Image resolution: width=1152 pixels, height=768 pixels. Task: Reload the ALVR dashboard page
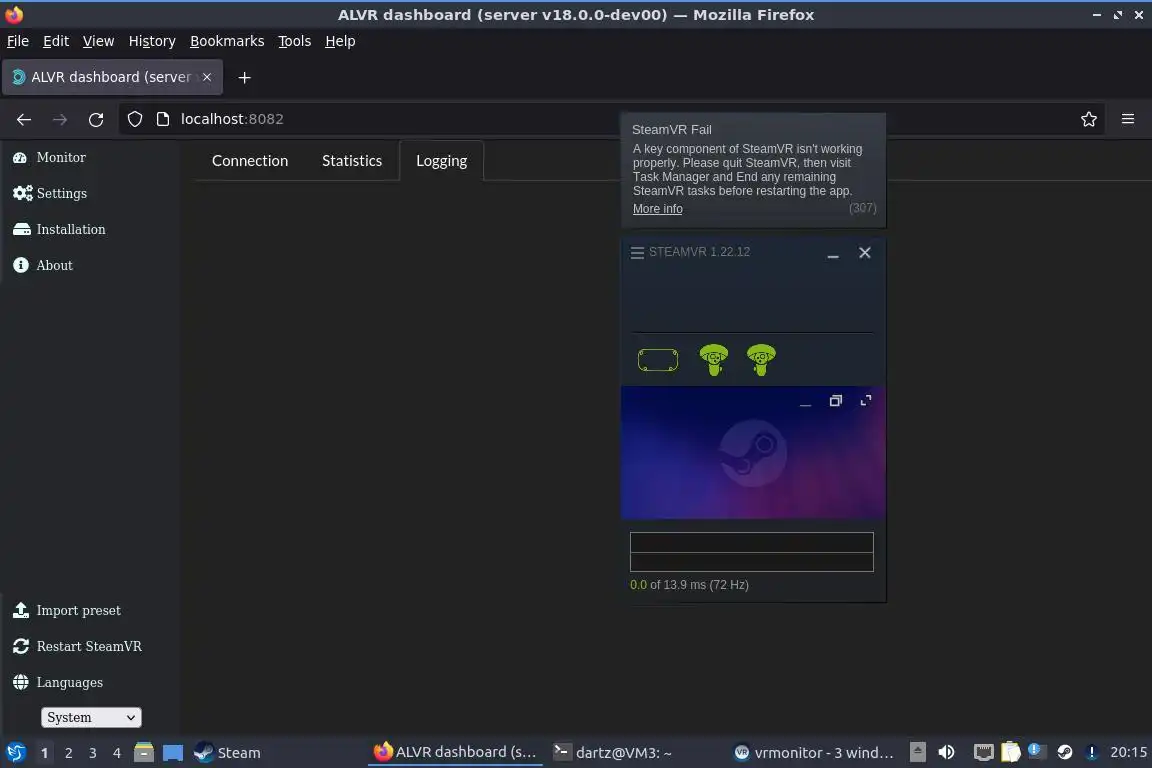[x=96, y=119]
